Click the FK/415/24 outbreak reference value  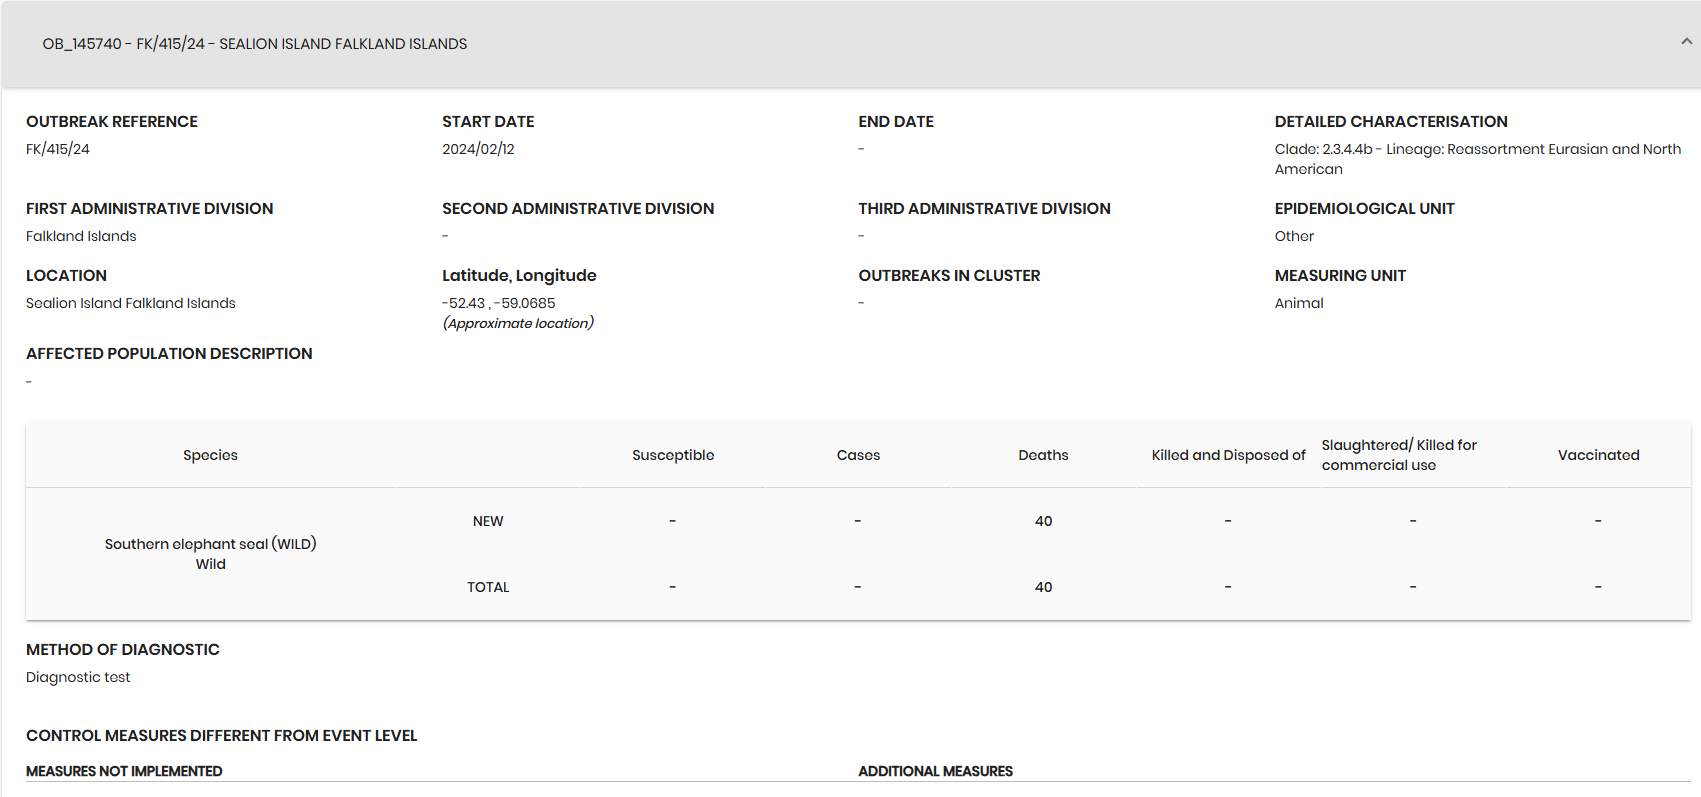pos(58,149)
